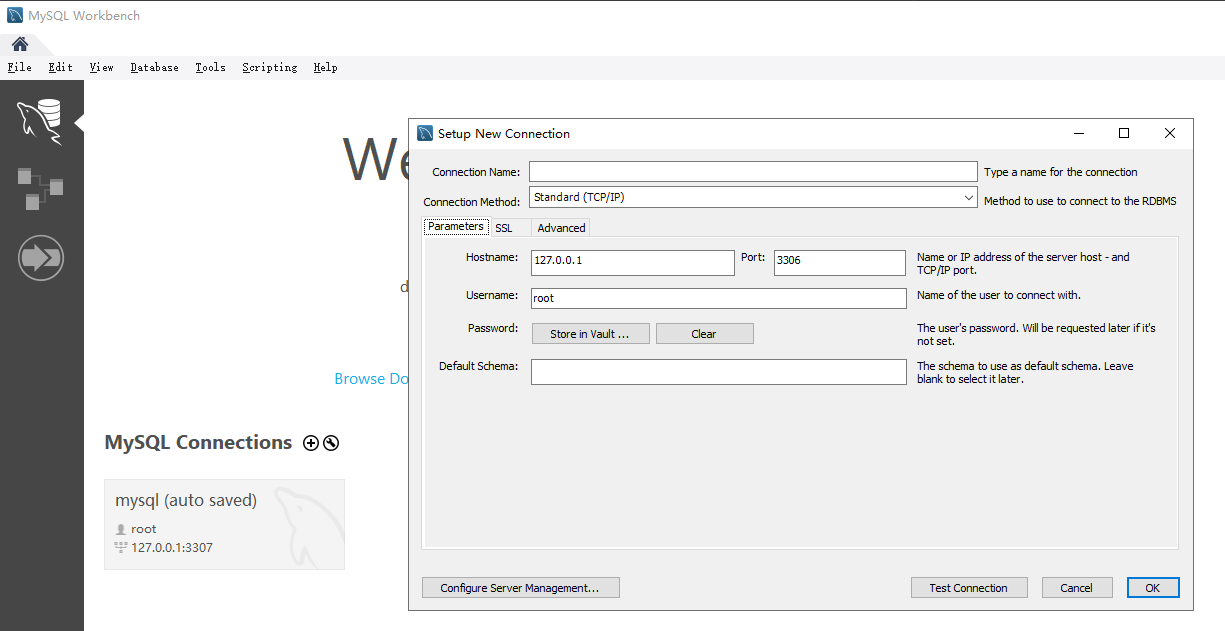Open the Database menu
This screenshot has height=631, width=1225.
tap(154, 67)
